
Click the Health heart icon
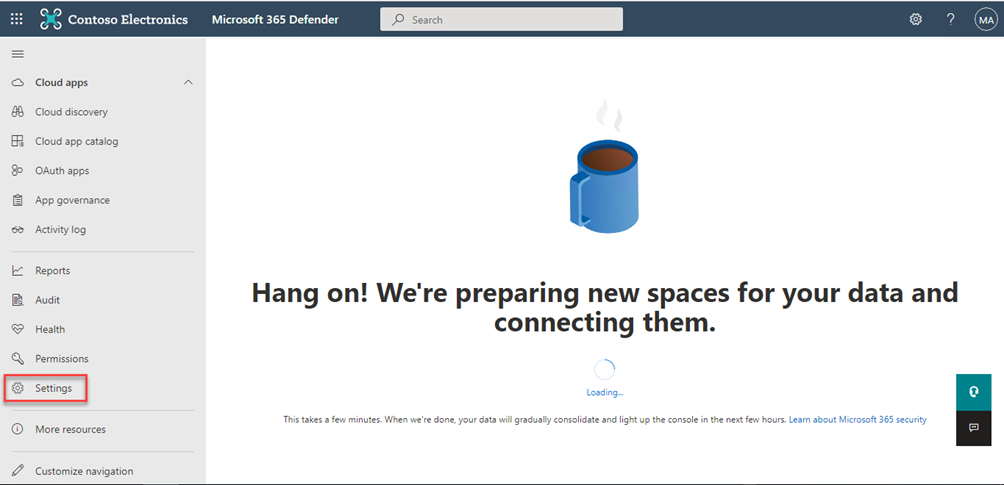coord(18,330)
